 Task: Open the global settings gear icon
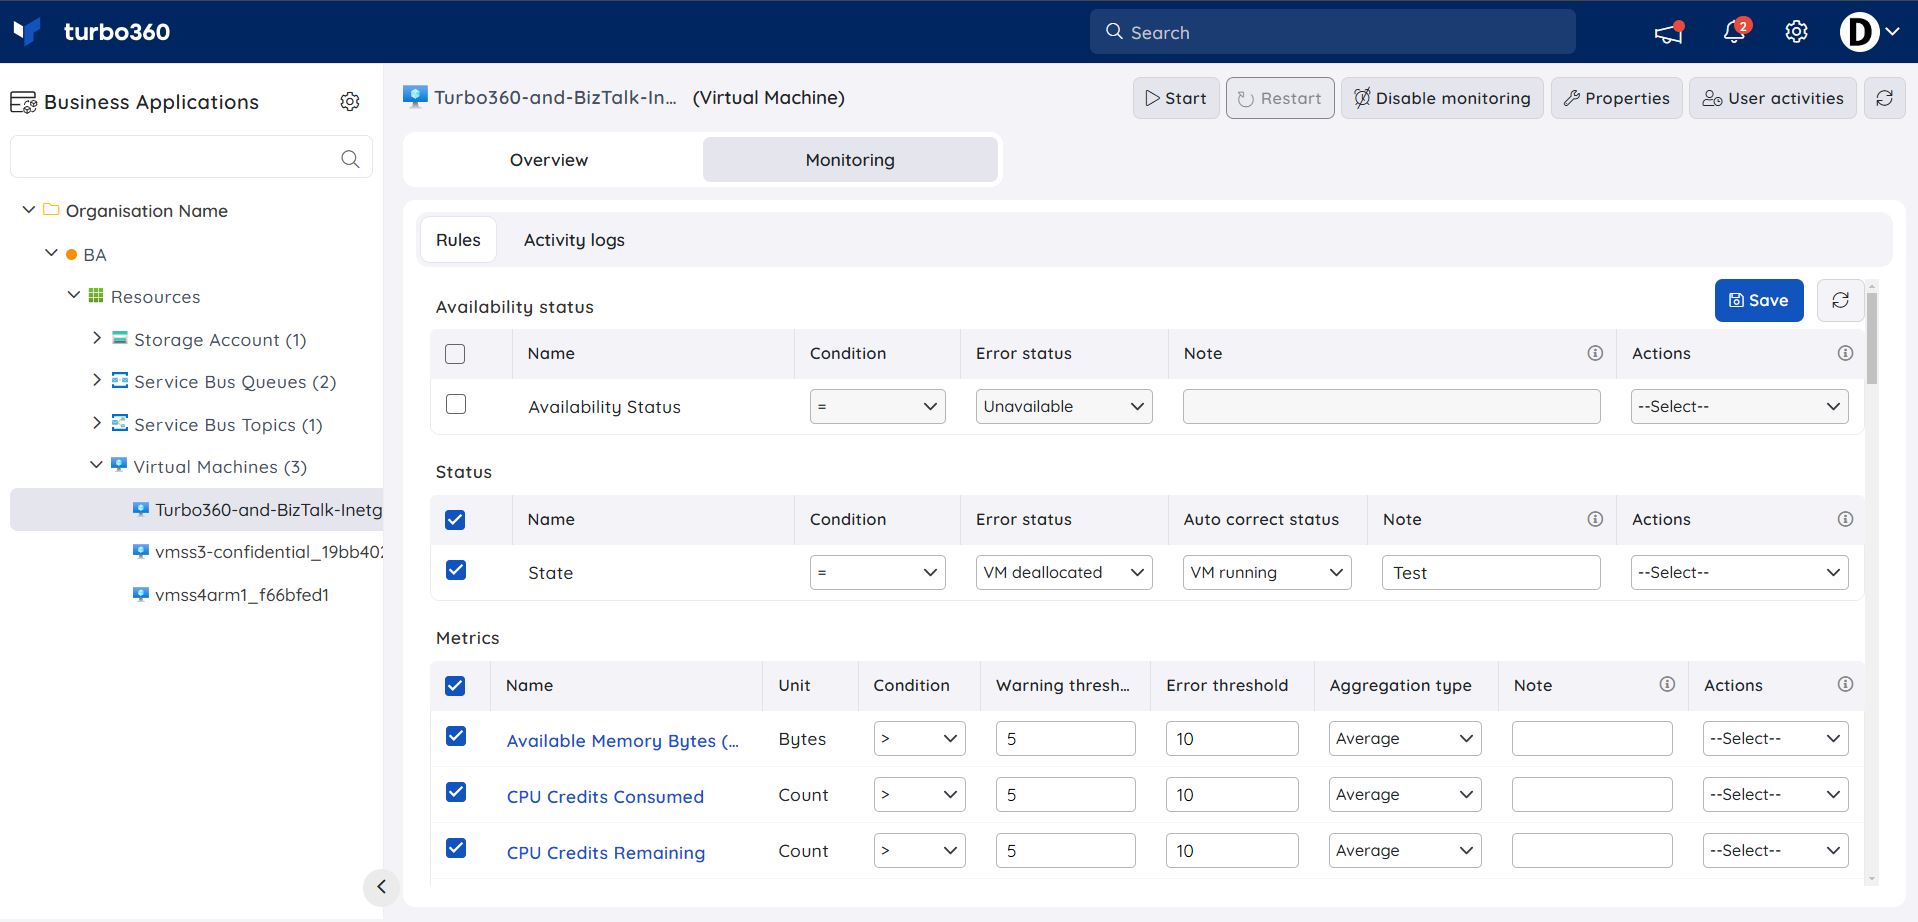click(x=1796, y=32)
